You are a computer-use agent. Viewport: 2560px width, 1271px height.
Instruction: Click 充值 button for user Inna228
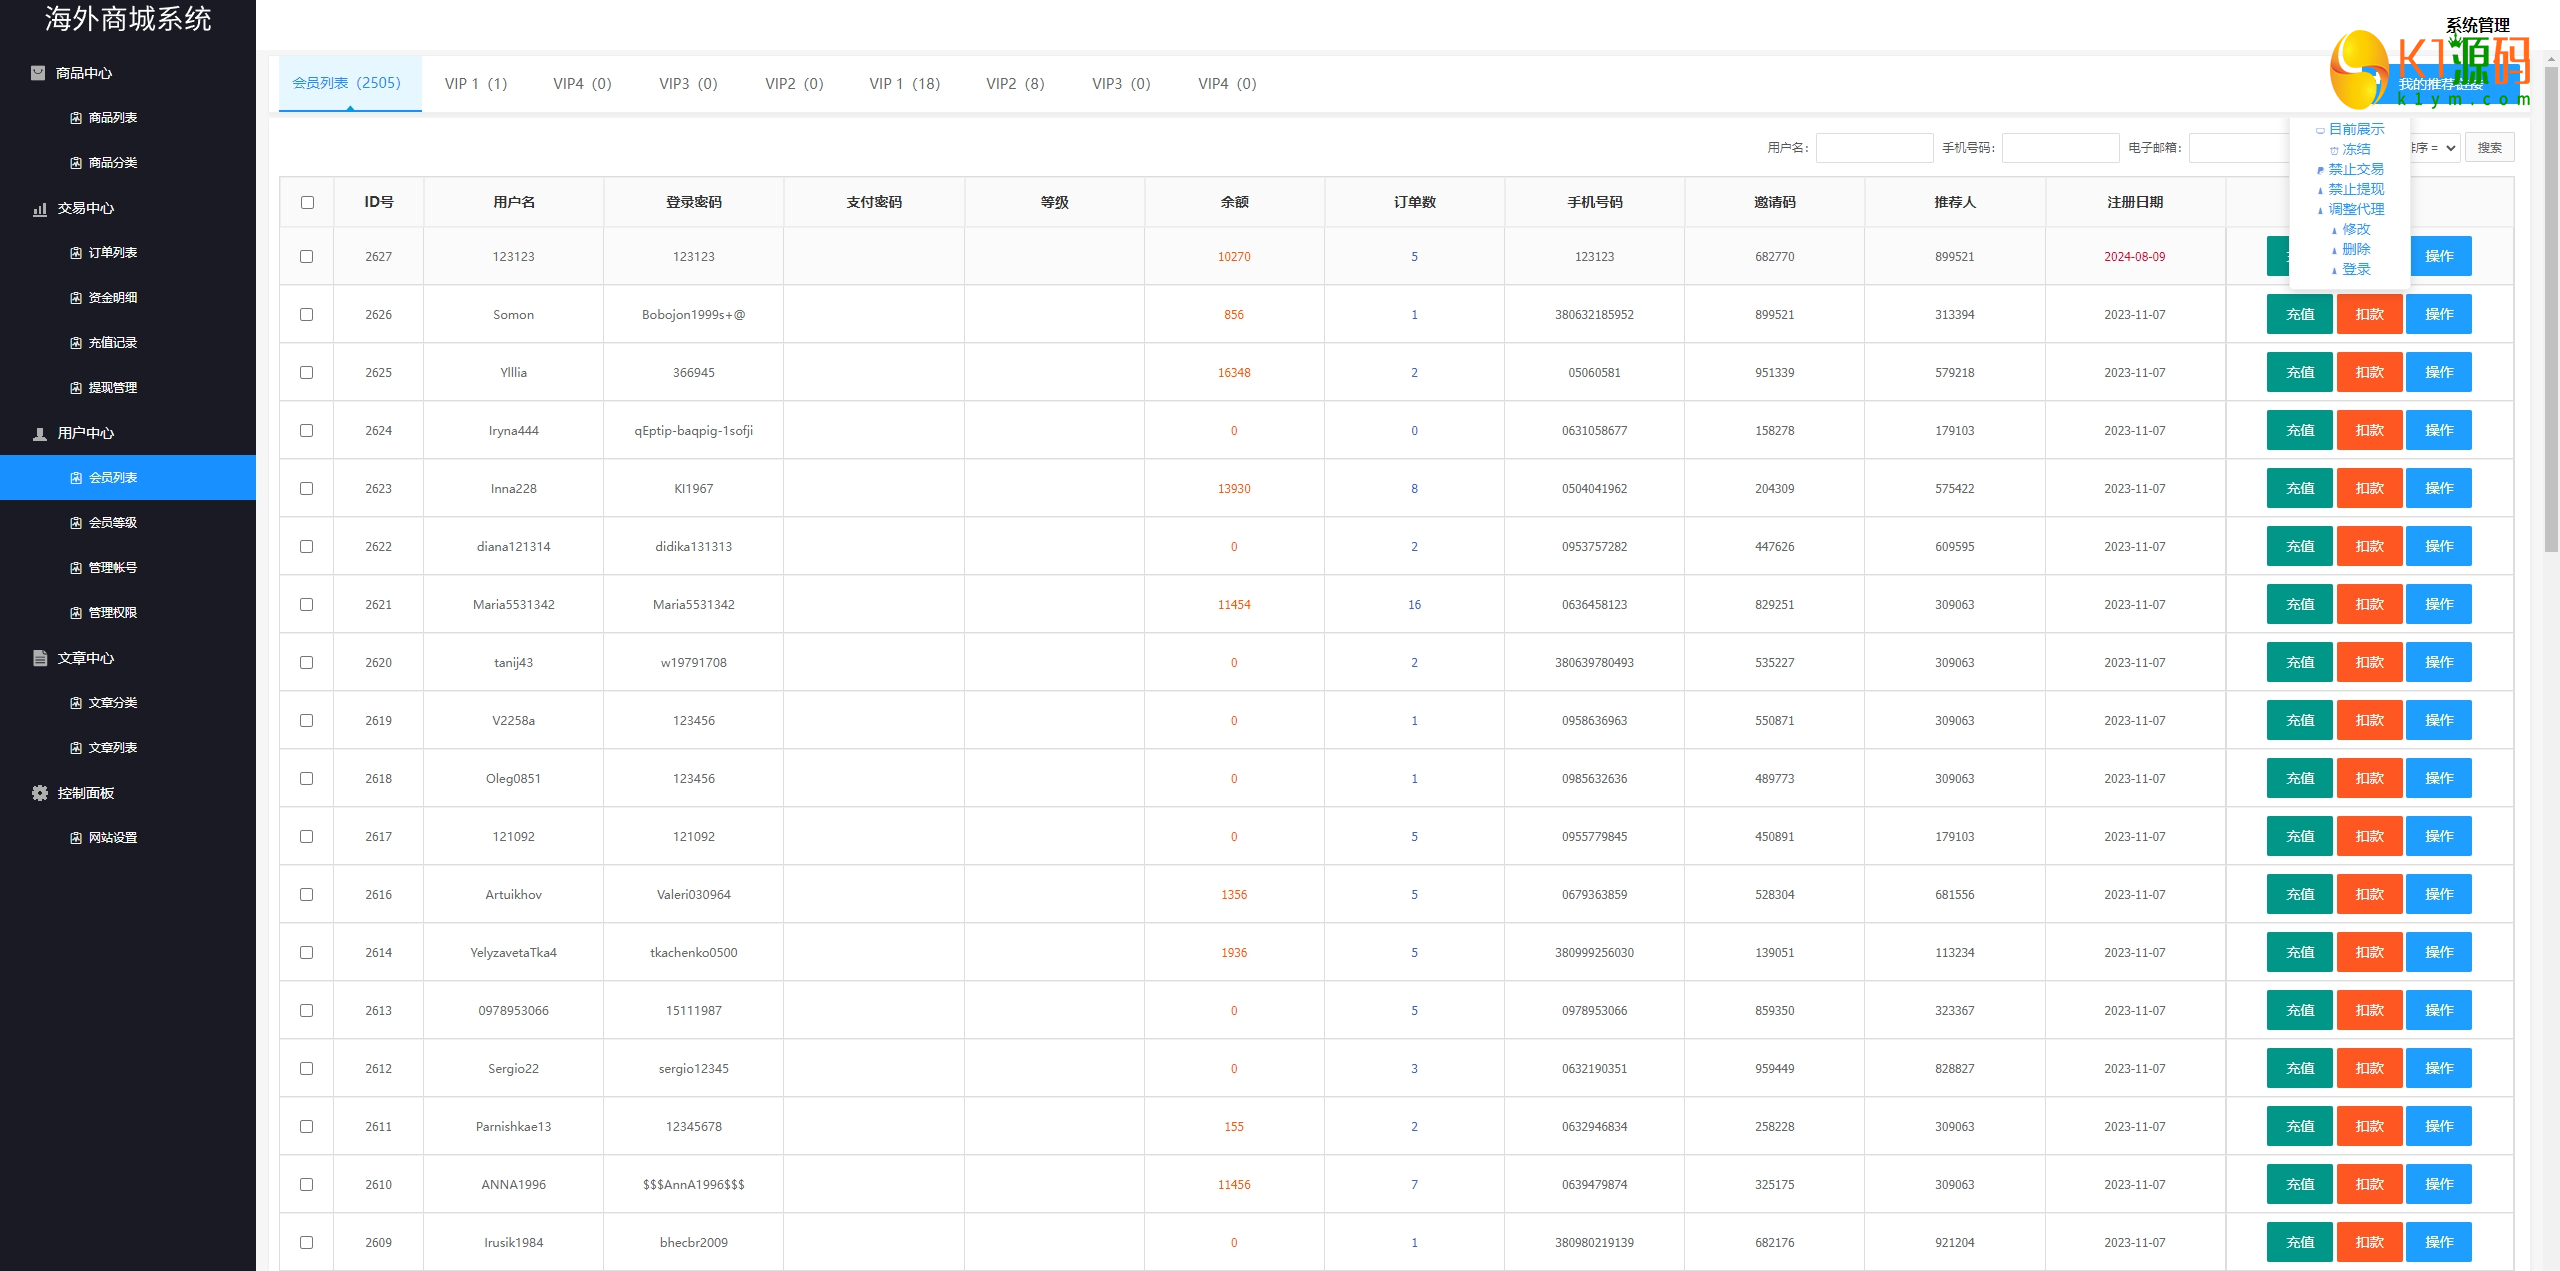coord(2299,488)
